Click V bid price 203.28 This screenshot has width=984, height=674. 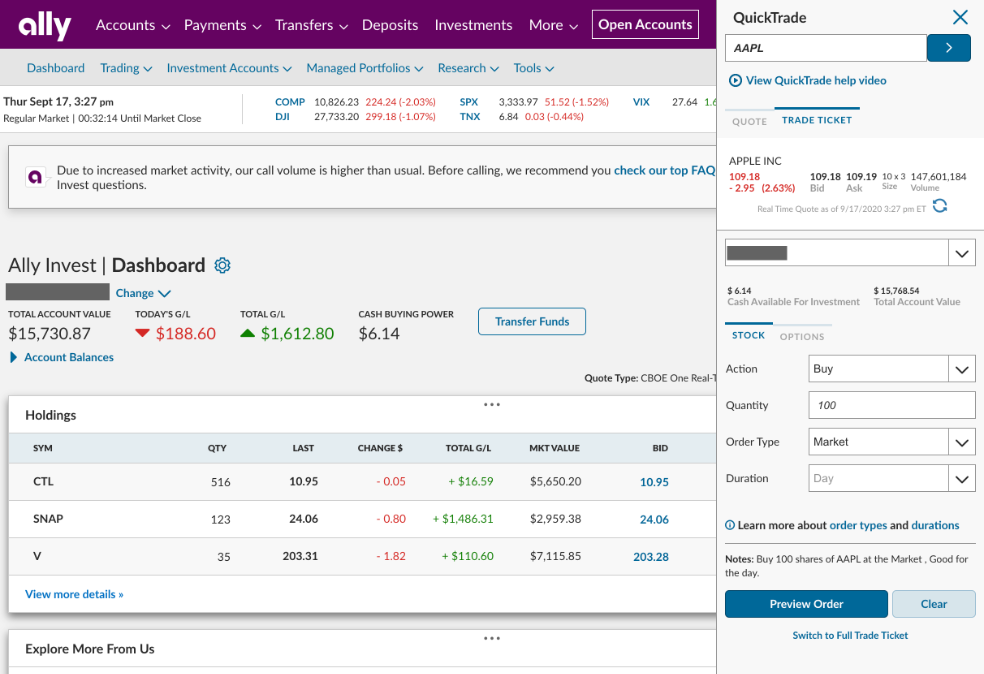click(x=651, y=556)
